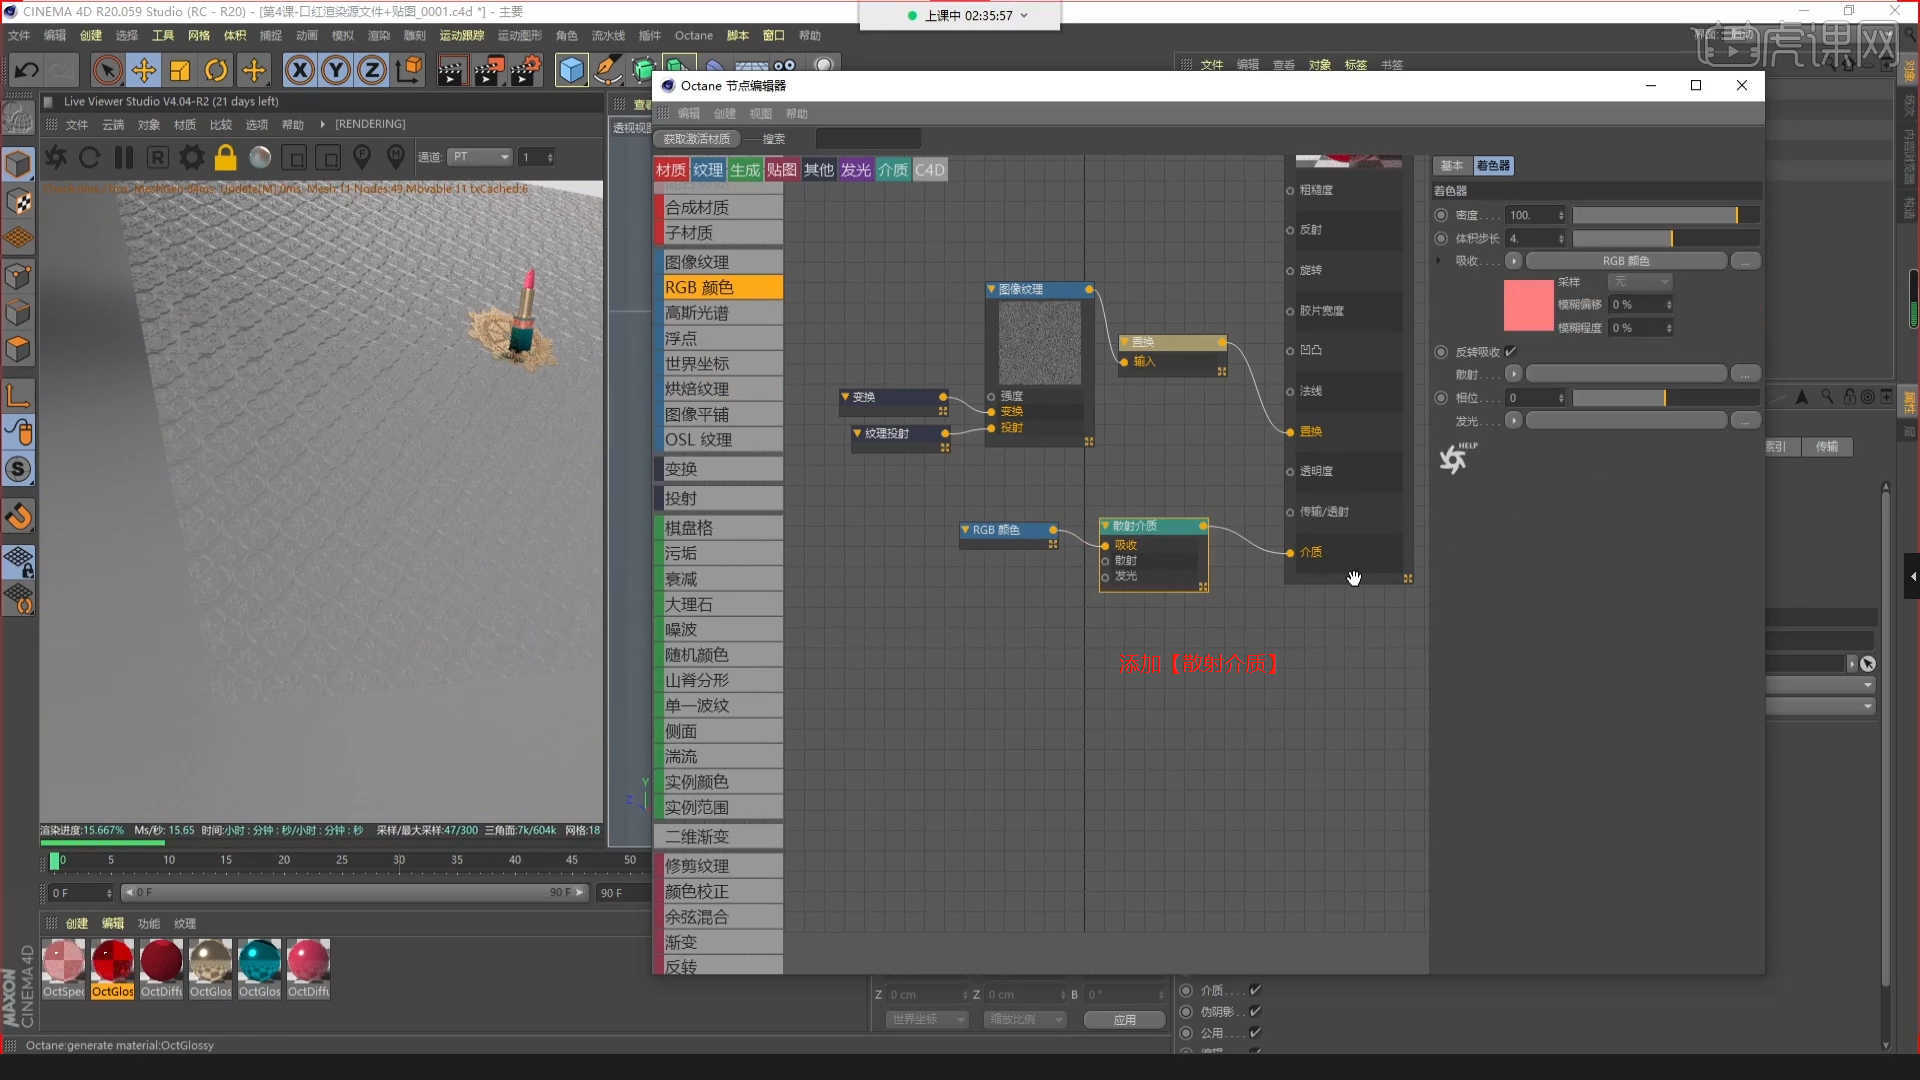Click the coordinate system icon
The height and width of the screenshot is (1080, 1920).
(409, 70)
